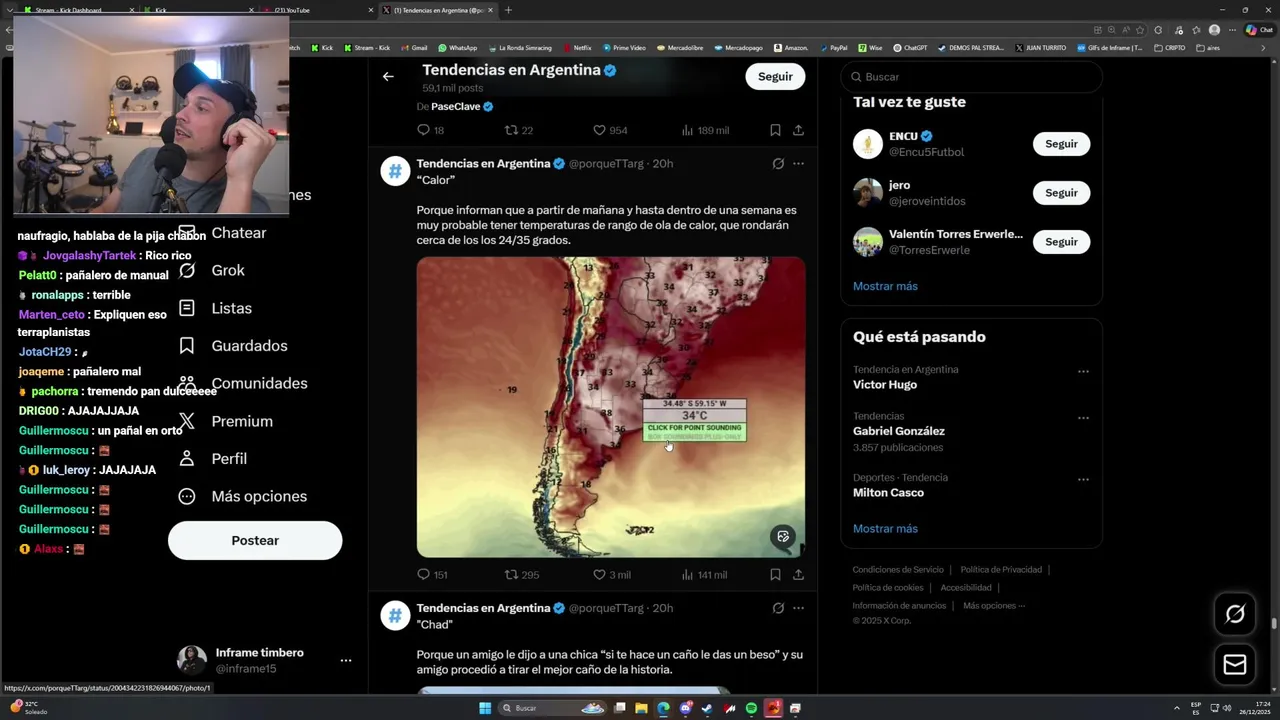
Task: Open the floating Grok button
Action: point(1235,614)
